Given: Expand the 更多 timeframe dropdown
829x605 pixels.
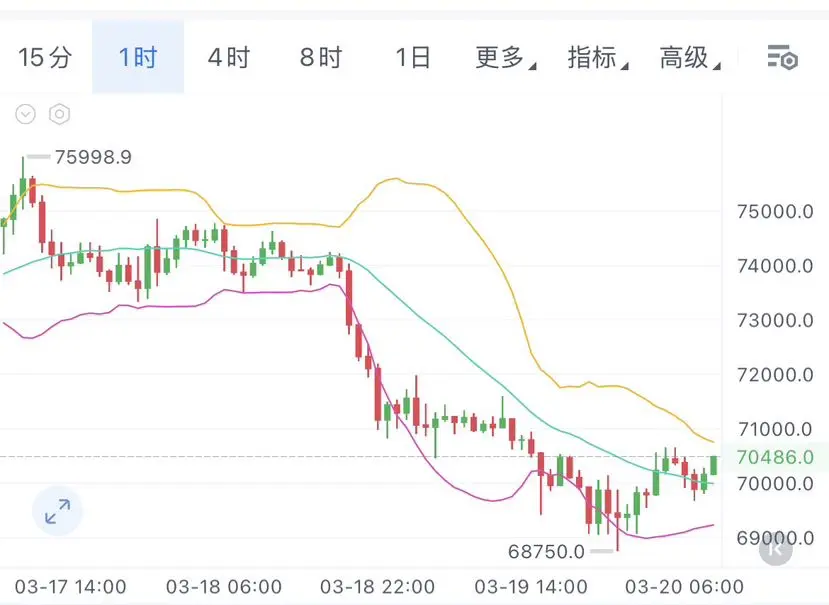Looking at the screenshot, I should coord(505,58).
